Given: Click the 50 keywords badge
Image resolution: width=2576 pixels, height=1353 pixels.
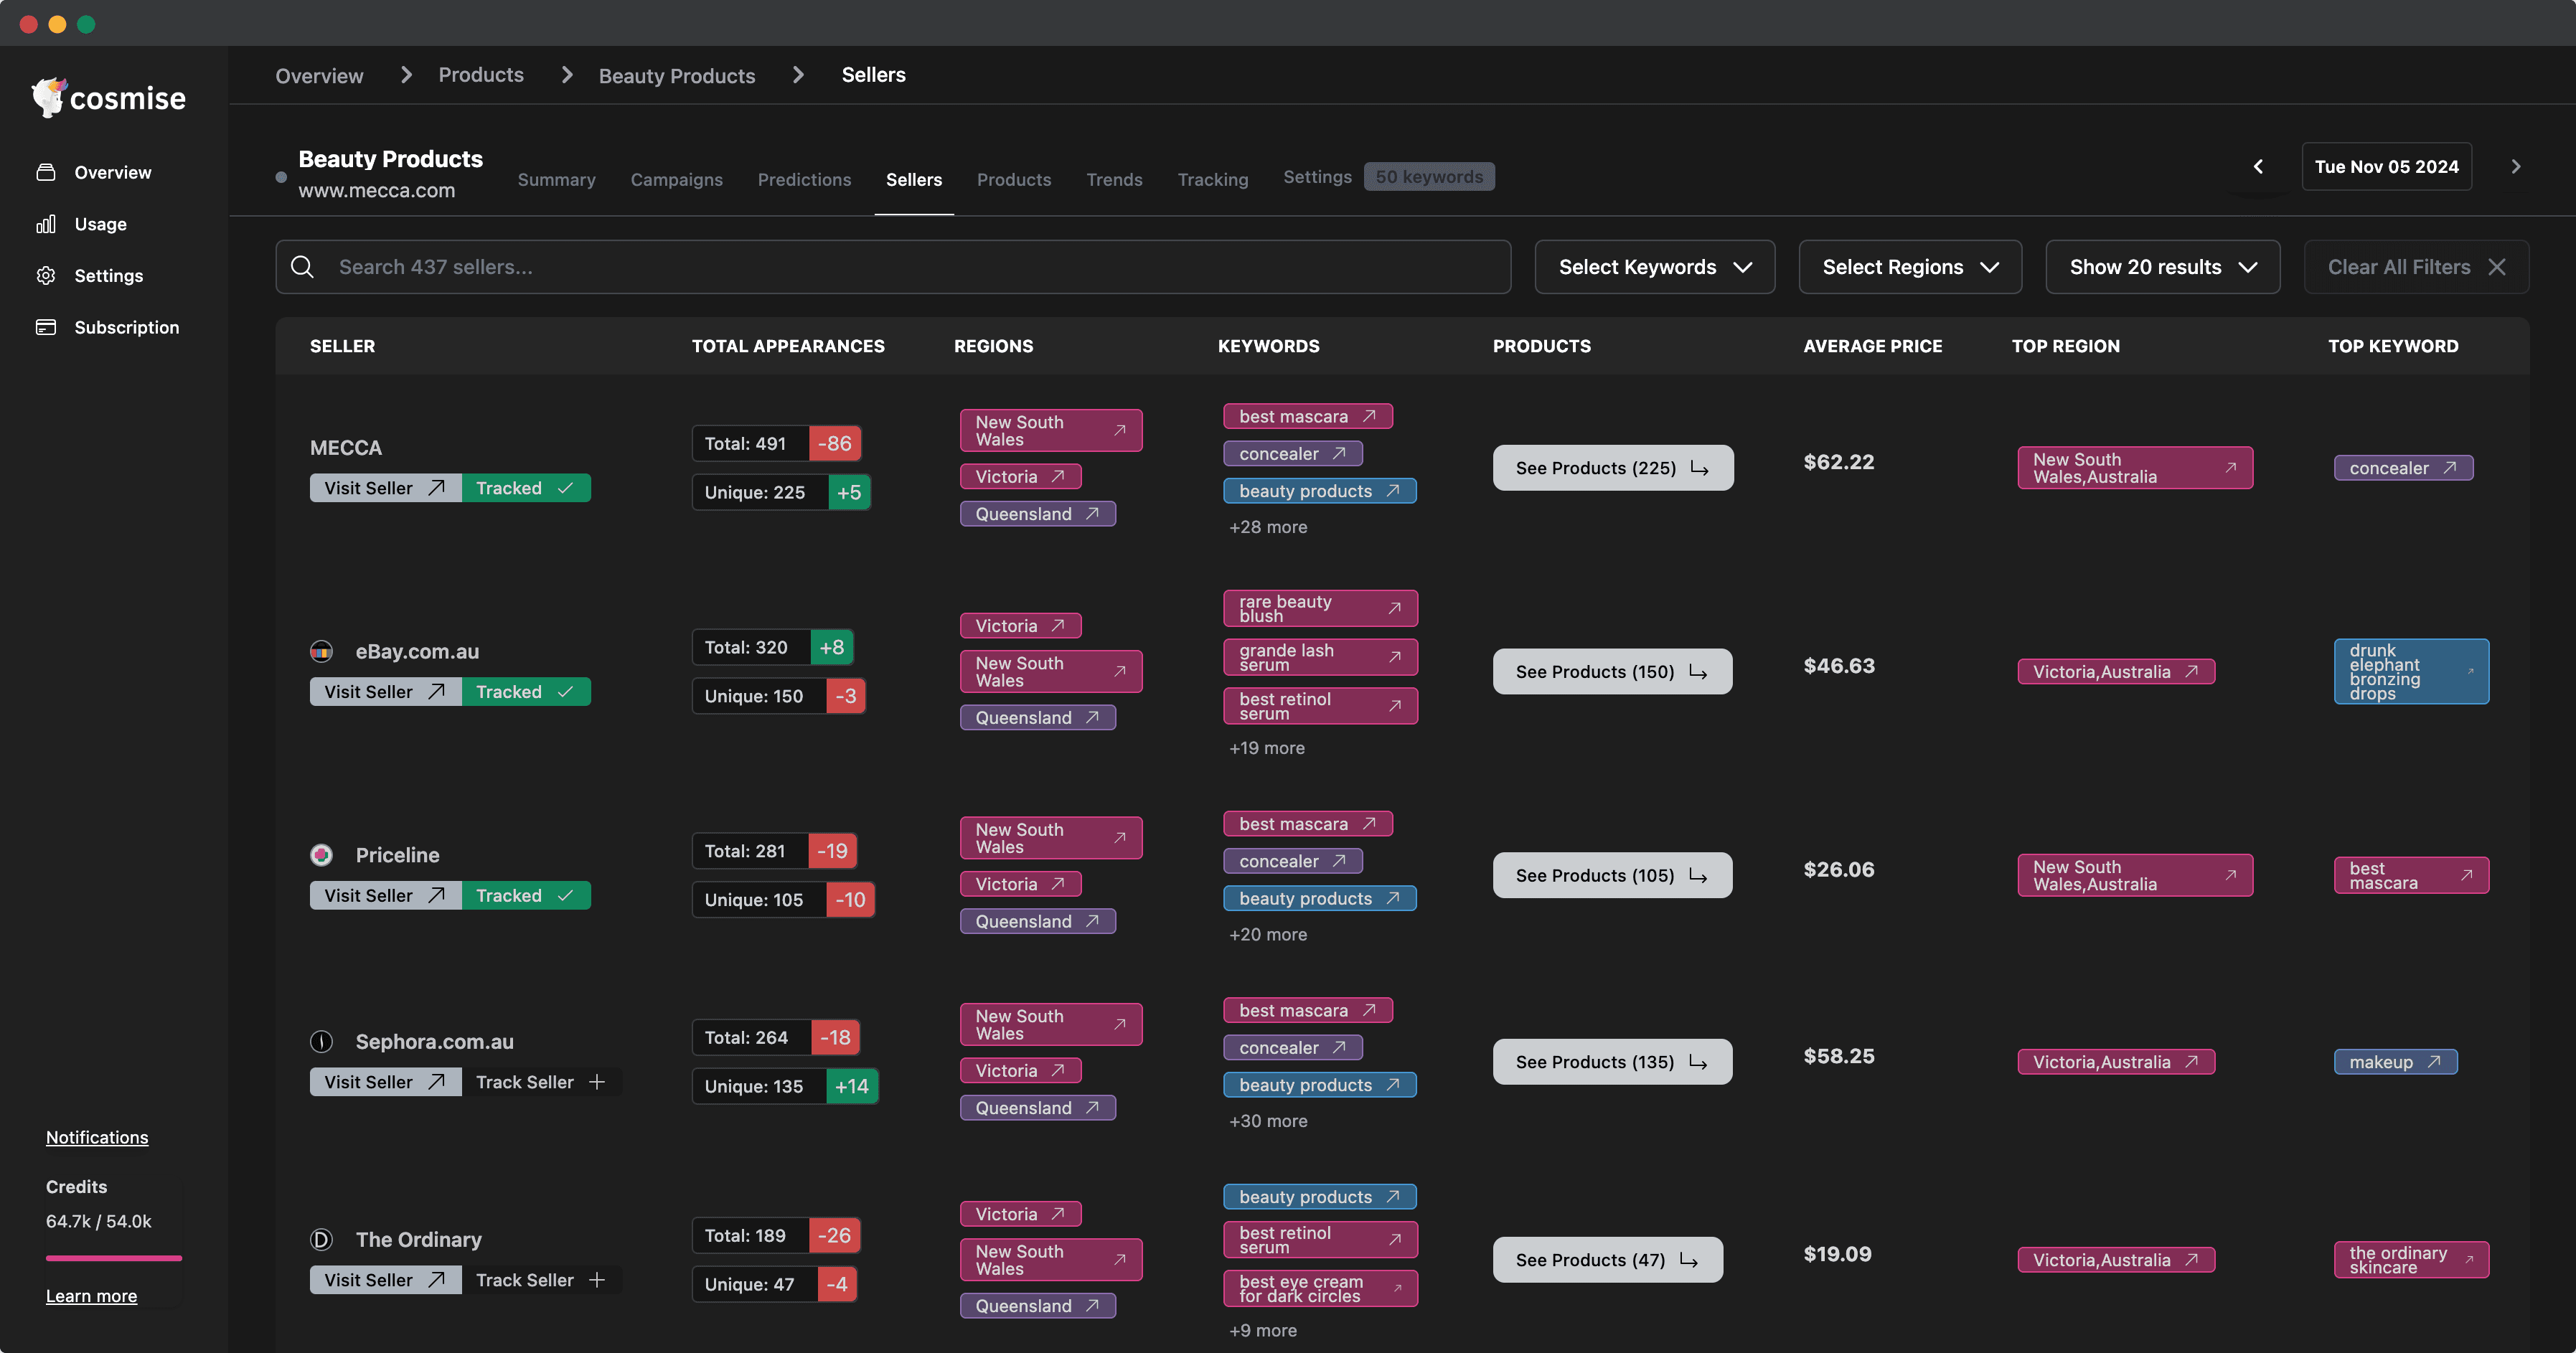Looking at the screenshot, I should point(1429,176).
